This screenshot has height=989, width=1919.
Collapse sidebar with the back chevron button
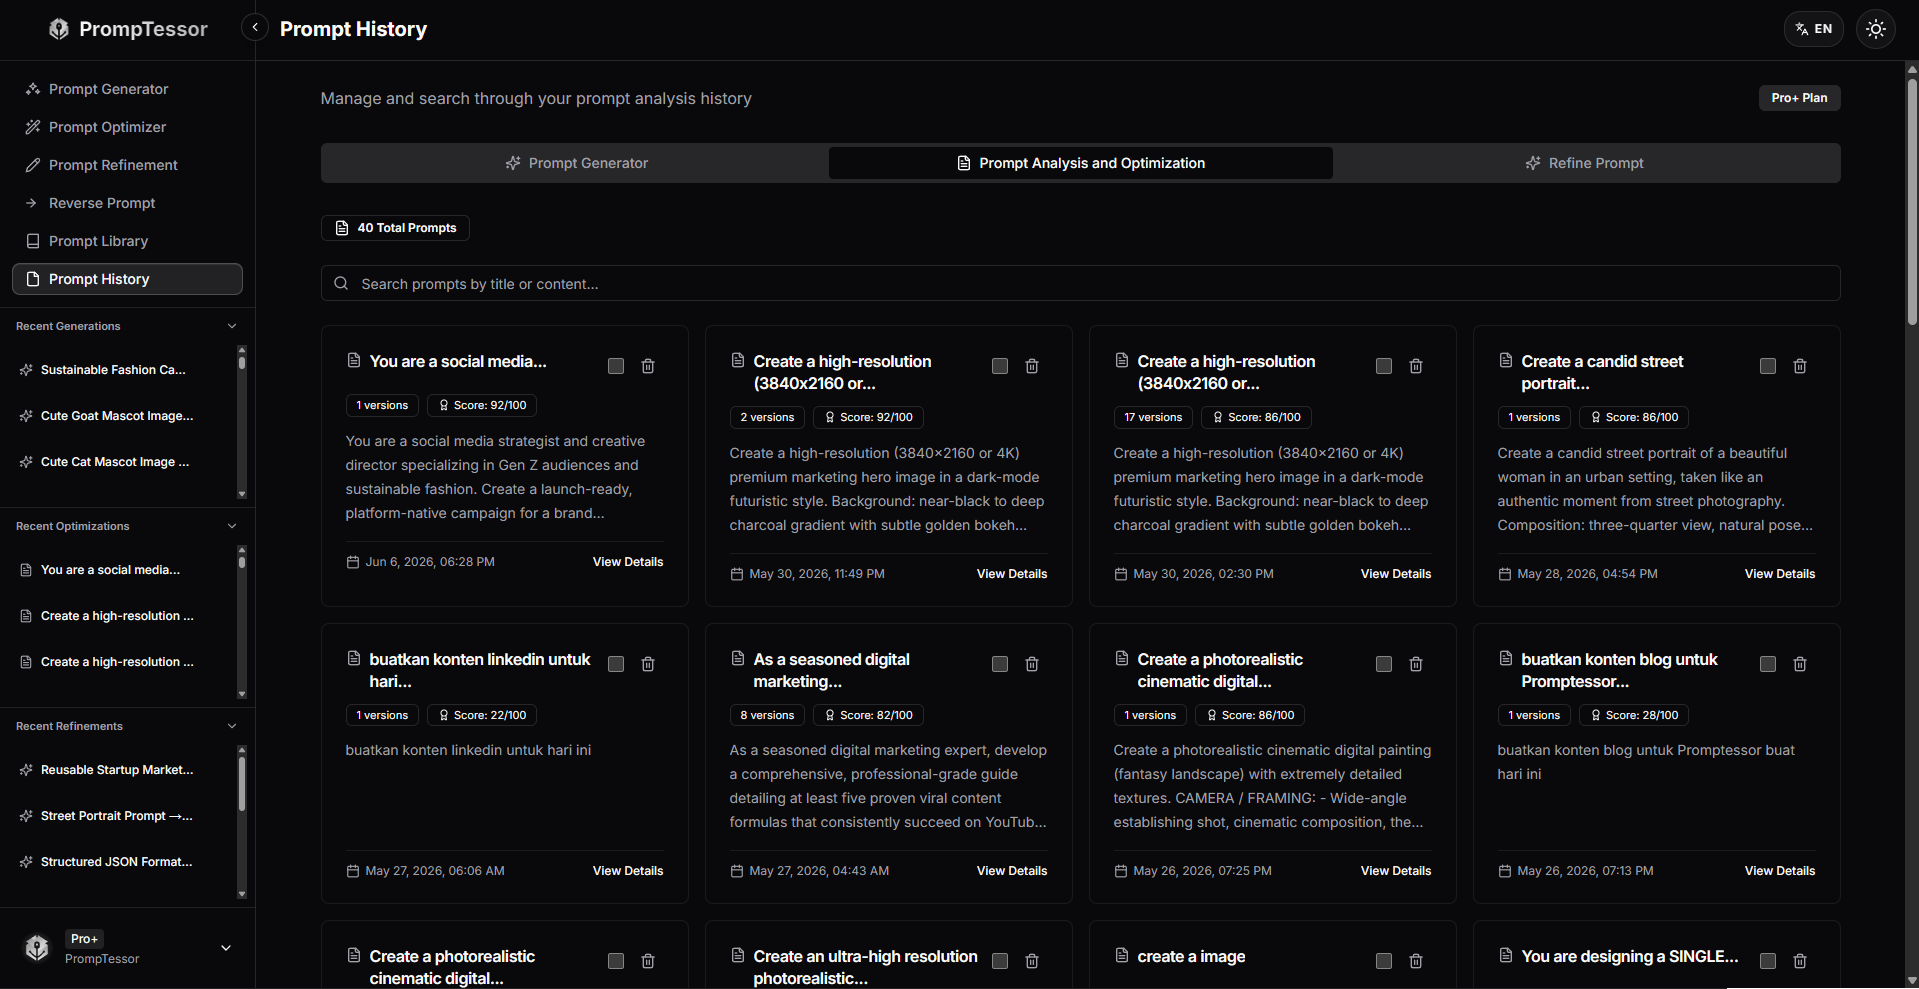tap(255, 28)
